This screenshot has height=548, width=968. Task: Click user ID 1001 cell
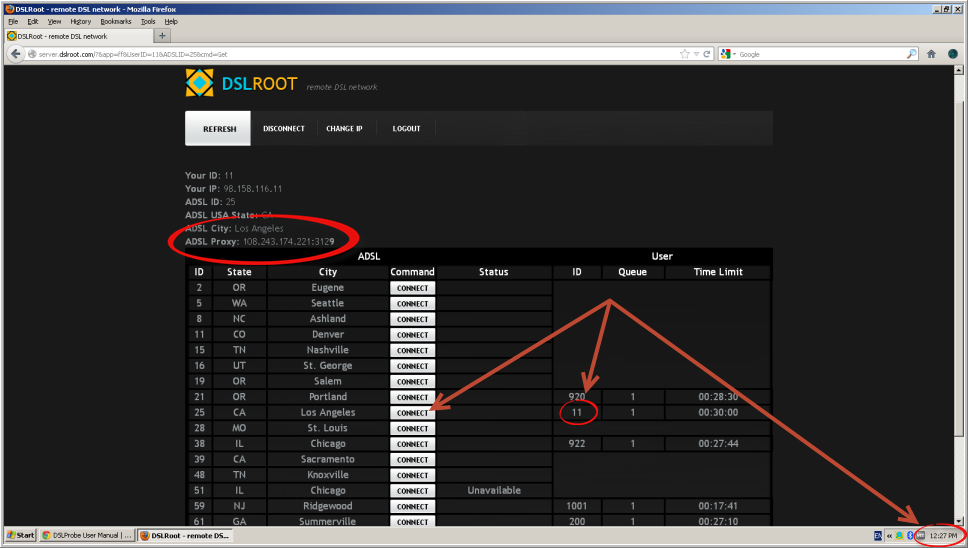[577, 506]
